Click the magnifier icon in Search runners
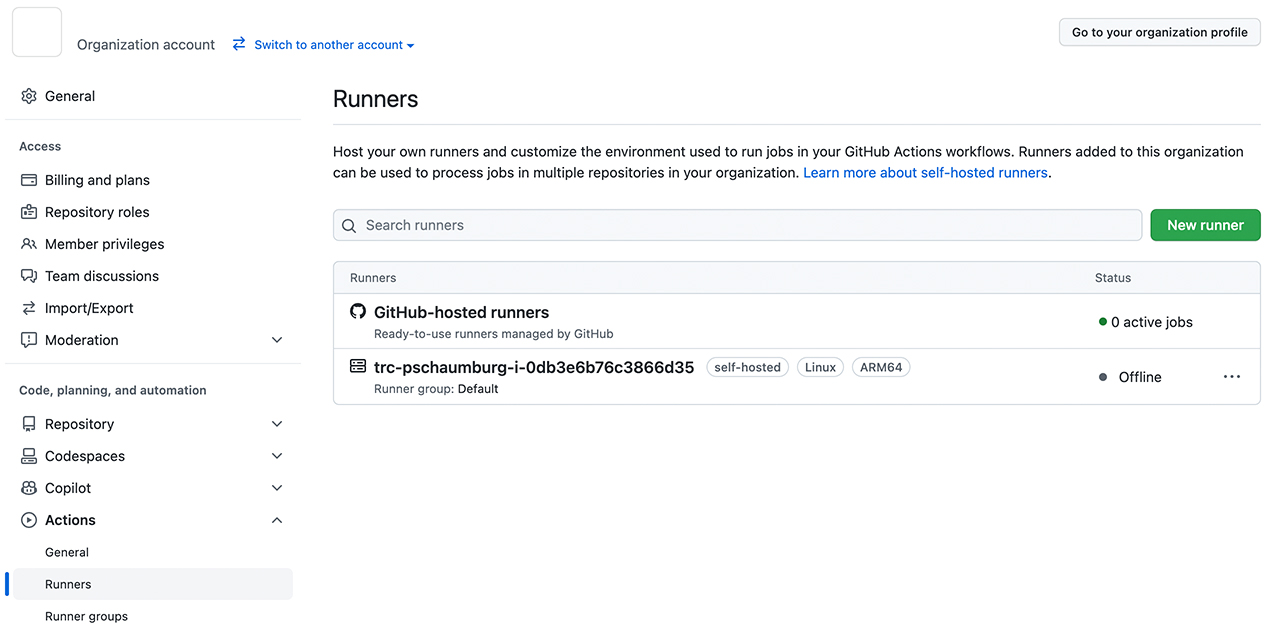 coord(349,226)
